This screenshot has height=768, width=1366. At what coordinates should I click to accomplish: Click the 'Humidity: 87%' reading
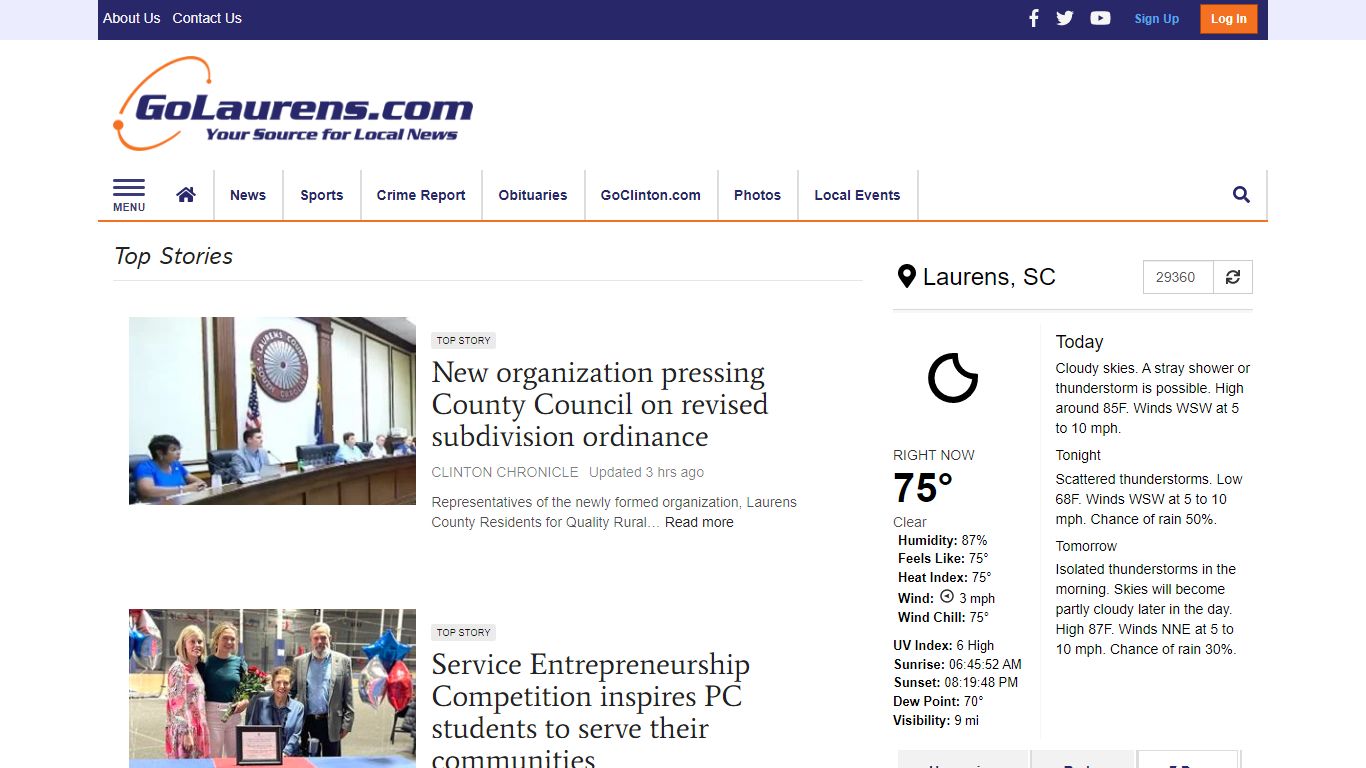(x=942, y=540)
